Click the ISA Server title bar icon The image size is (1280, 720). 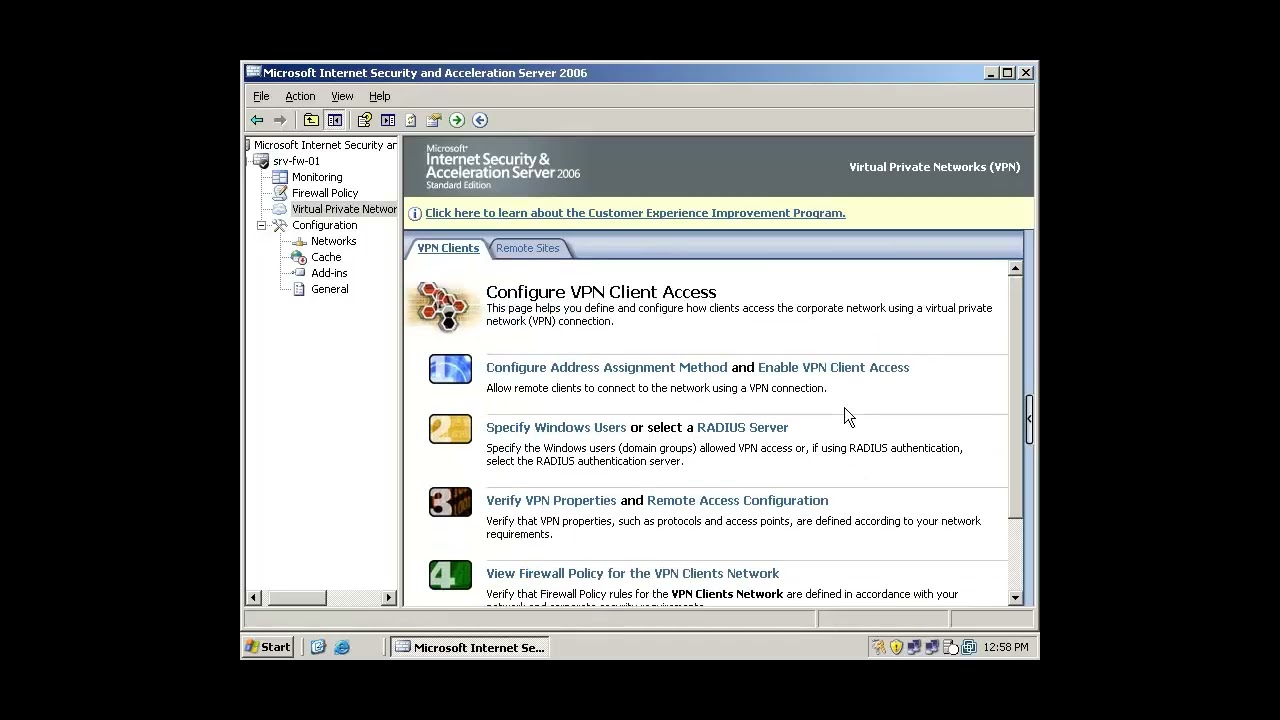[254, 72]
